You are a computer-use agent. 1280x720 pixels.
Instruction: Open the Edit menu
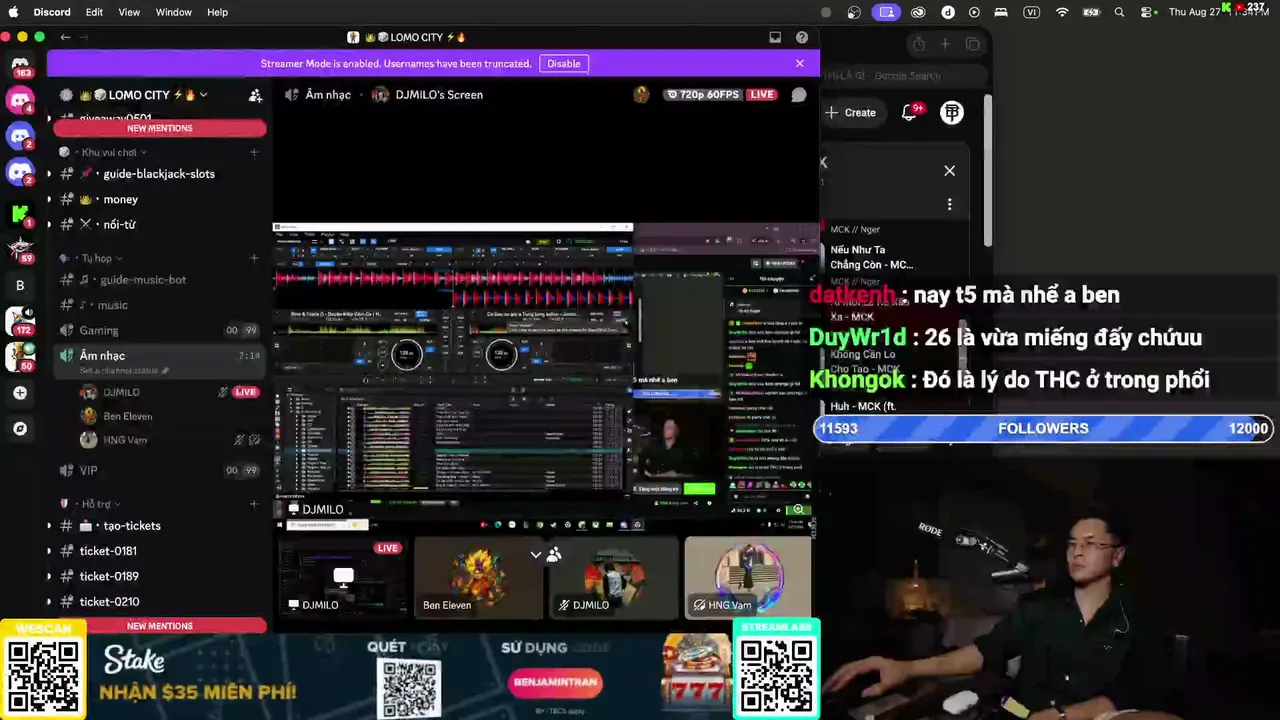[94, 12]
